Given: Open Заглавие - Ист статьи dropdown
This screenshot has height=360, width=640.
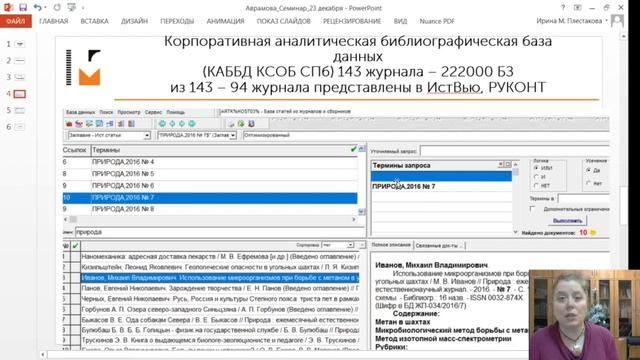Looking at the screenshot, I should 147,135.
